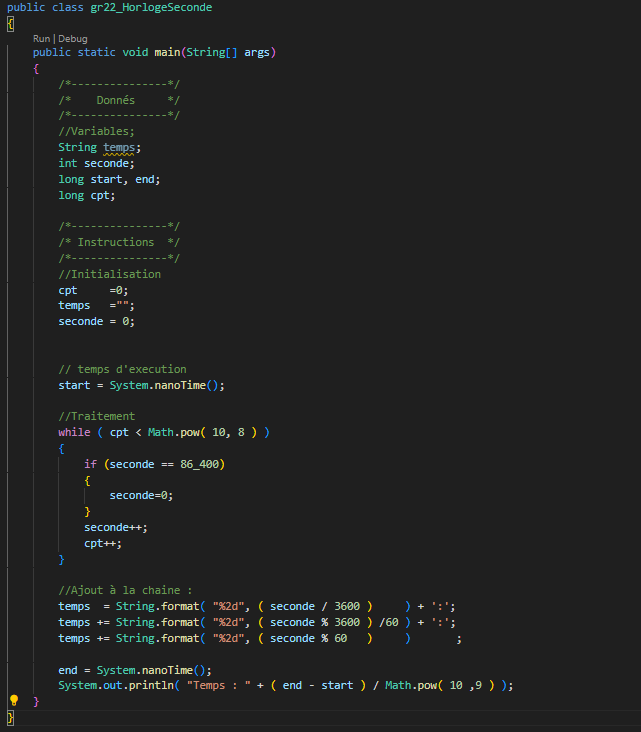The image size is (641, 732).
Task: Click the 'long cpt;' declaration line
Action: tap(87, 195)
